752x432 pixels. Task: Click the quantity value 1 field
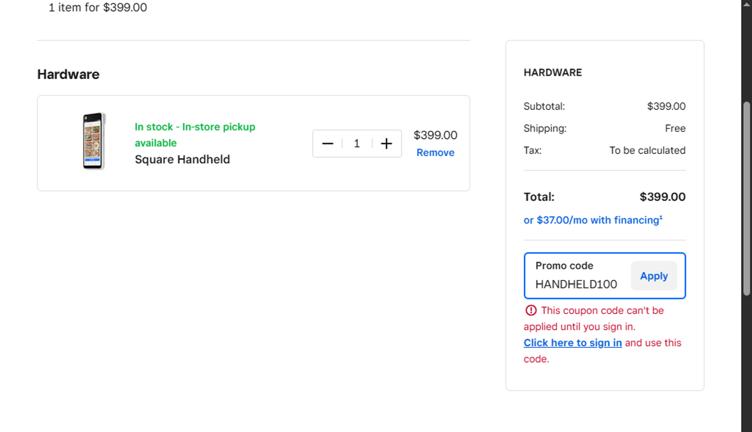click(x=357, y=143)
